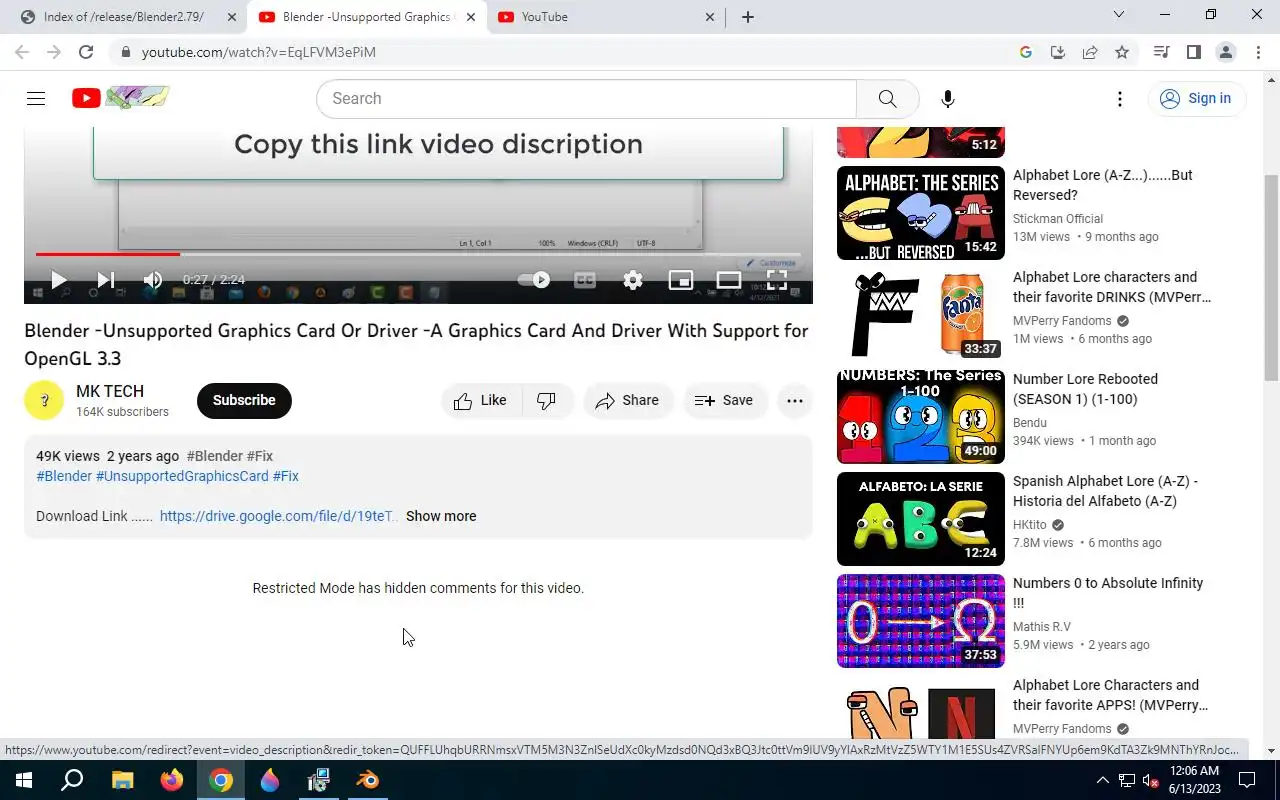Open a new browser tab

748,17
